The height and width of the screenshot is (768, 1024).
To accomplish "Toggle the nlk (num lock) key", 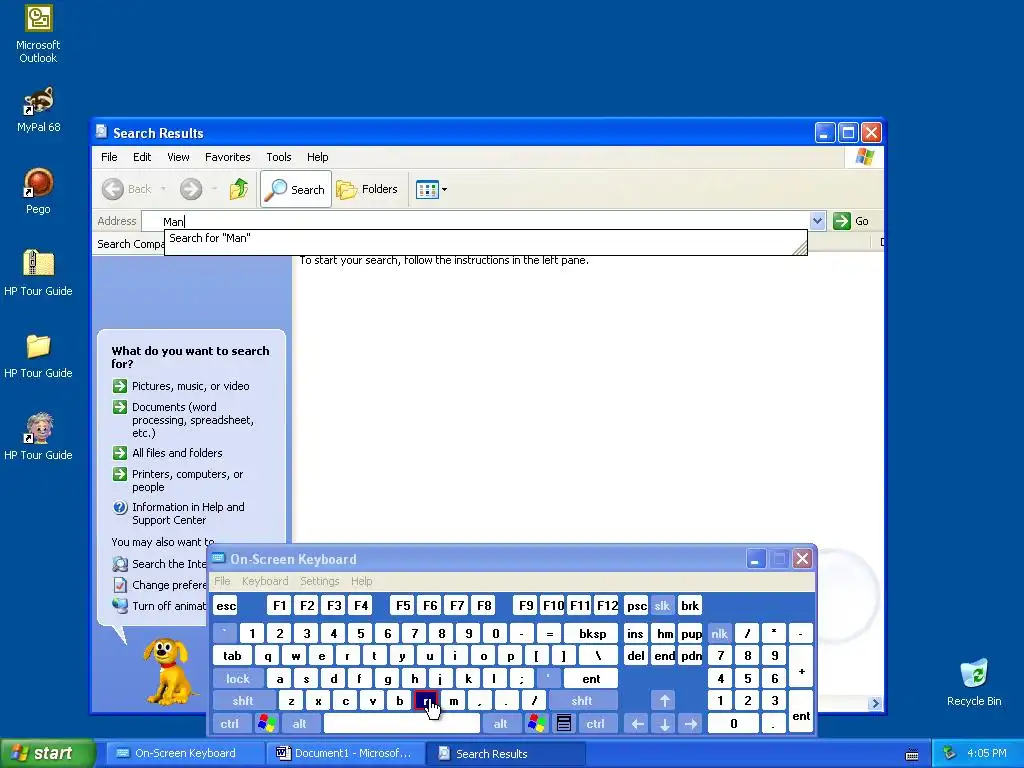I will point(720,634).
